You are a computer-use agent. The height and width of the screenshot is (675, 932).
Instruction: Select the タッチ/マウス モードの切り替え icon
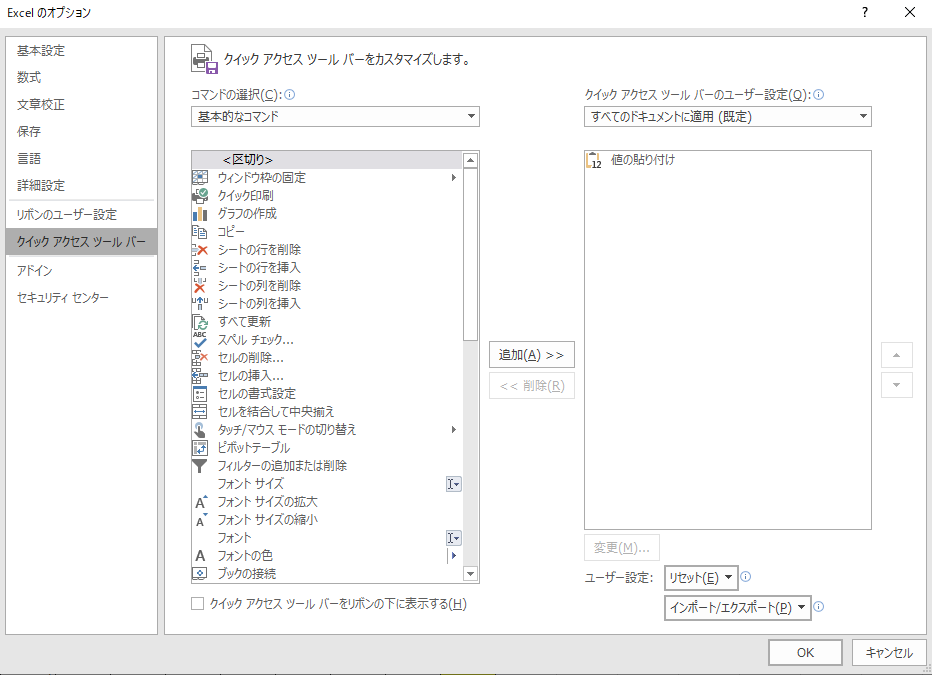(x=200, y=430)
